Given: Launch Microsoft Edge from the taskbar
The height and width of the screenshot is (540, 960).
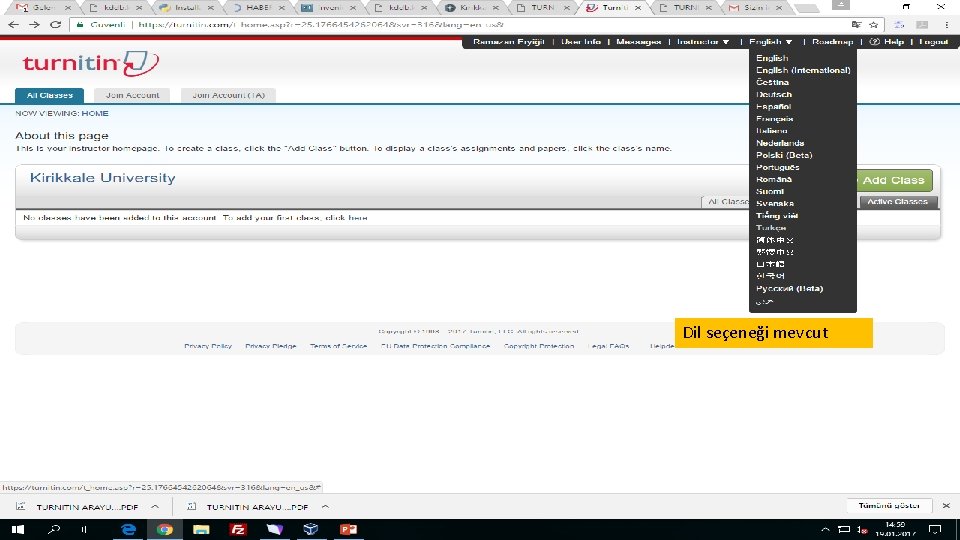Looking at the screenshot, I should point(128,529).
